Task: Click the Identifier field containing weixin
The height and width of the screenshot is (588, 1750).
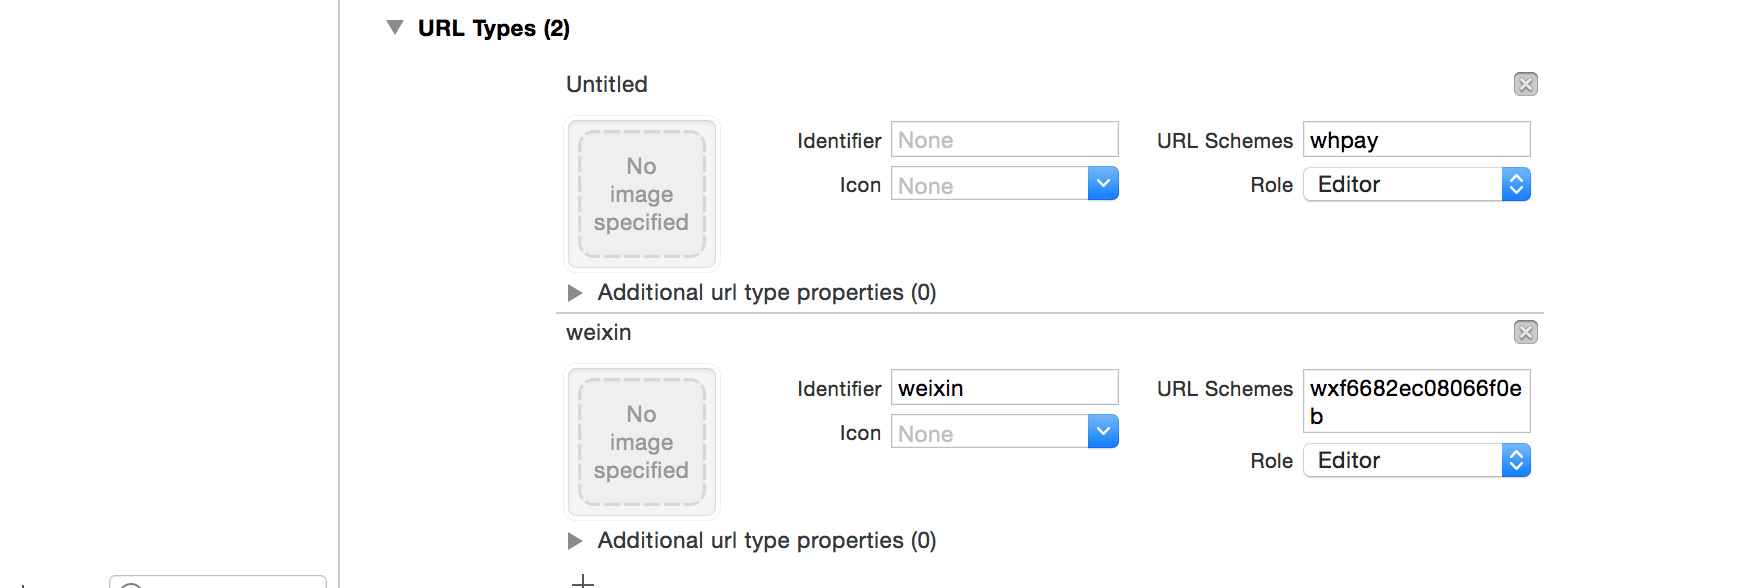Action: coord(1004,388)
